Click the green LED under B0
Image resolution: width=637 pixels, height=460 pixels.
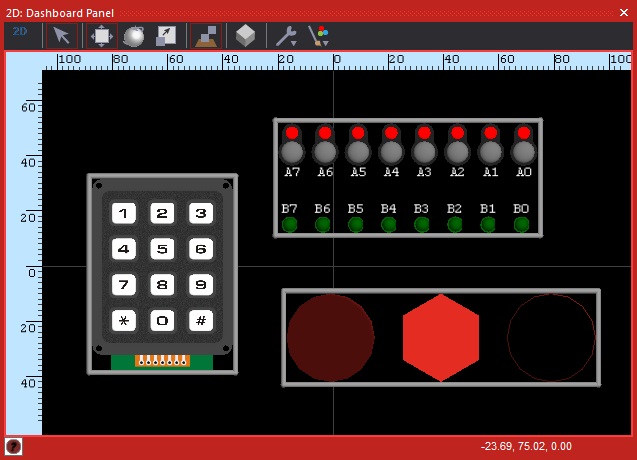521,225
